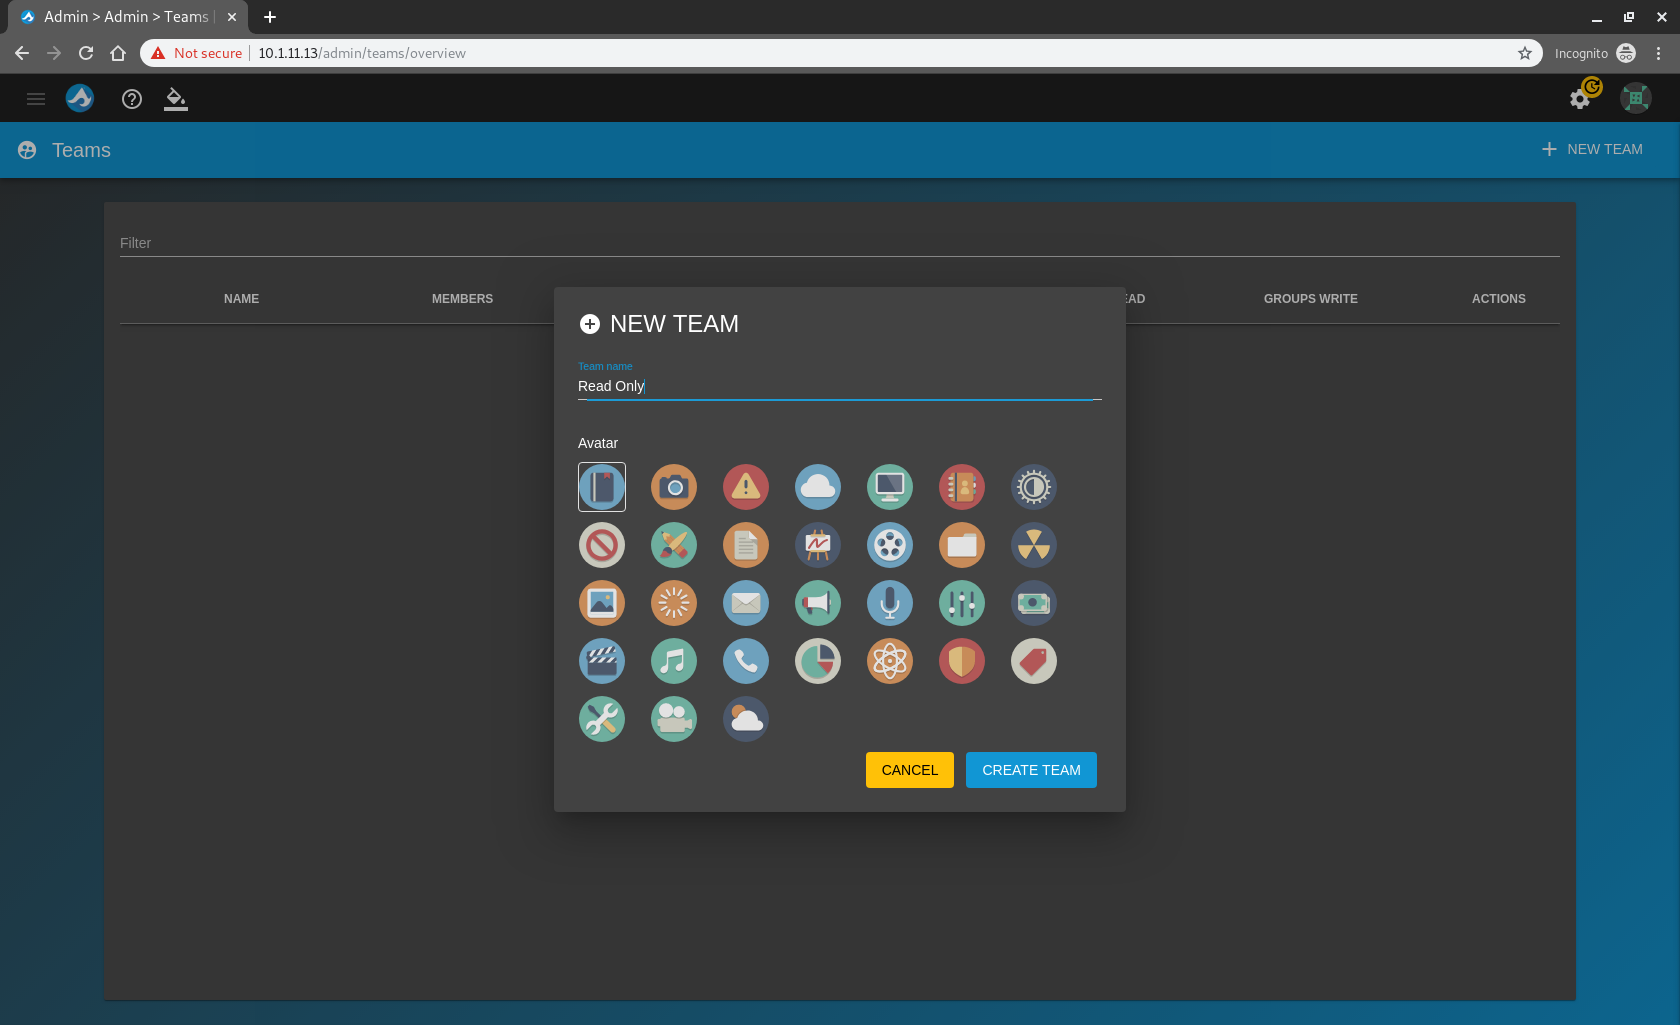
Task: Pick the film reel avatar
Action: point(890,545)
